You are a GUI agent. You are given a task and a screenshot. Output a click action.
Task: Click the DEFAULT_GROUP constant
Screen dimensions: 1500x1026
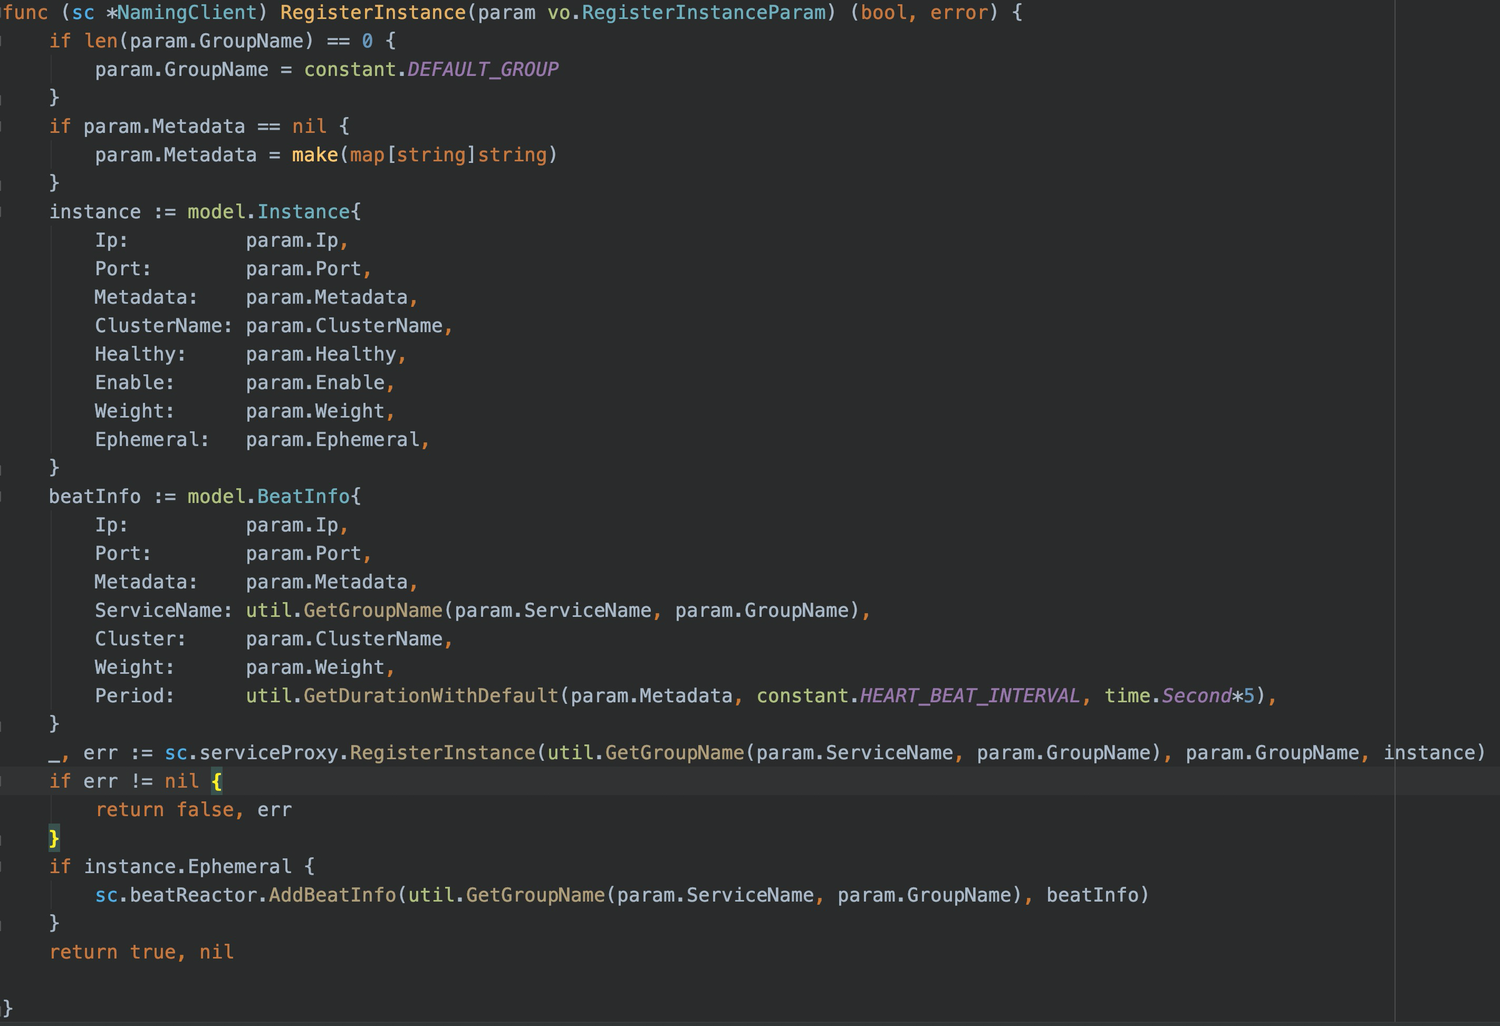click(x=482, y=70)
